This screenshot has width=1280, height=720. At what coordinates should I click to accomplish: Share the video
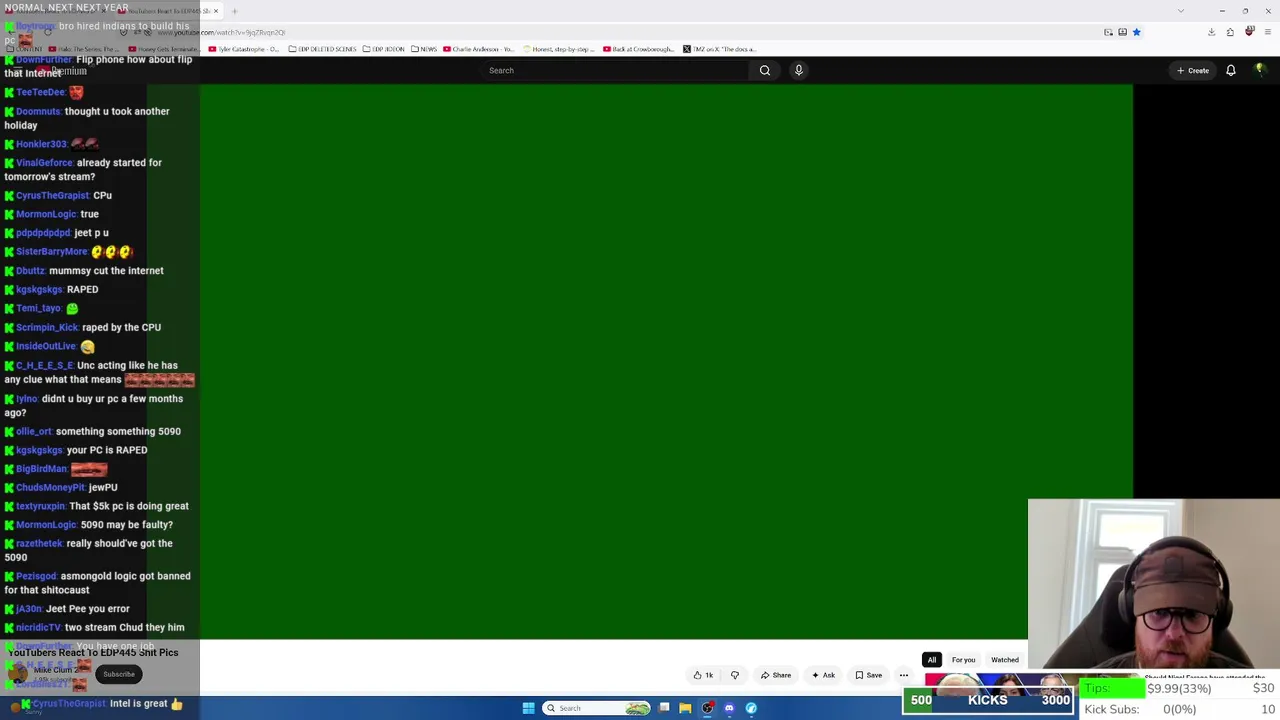click(x=776, y=675)
